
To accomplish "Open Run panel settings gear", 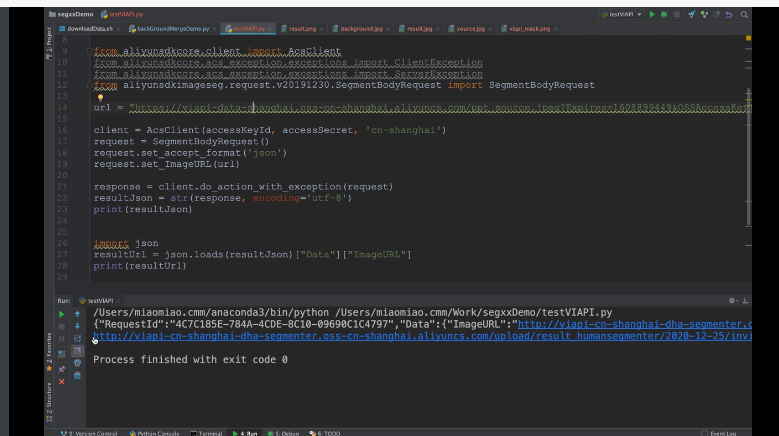I will [732, 300].
